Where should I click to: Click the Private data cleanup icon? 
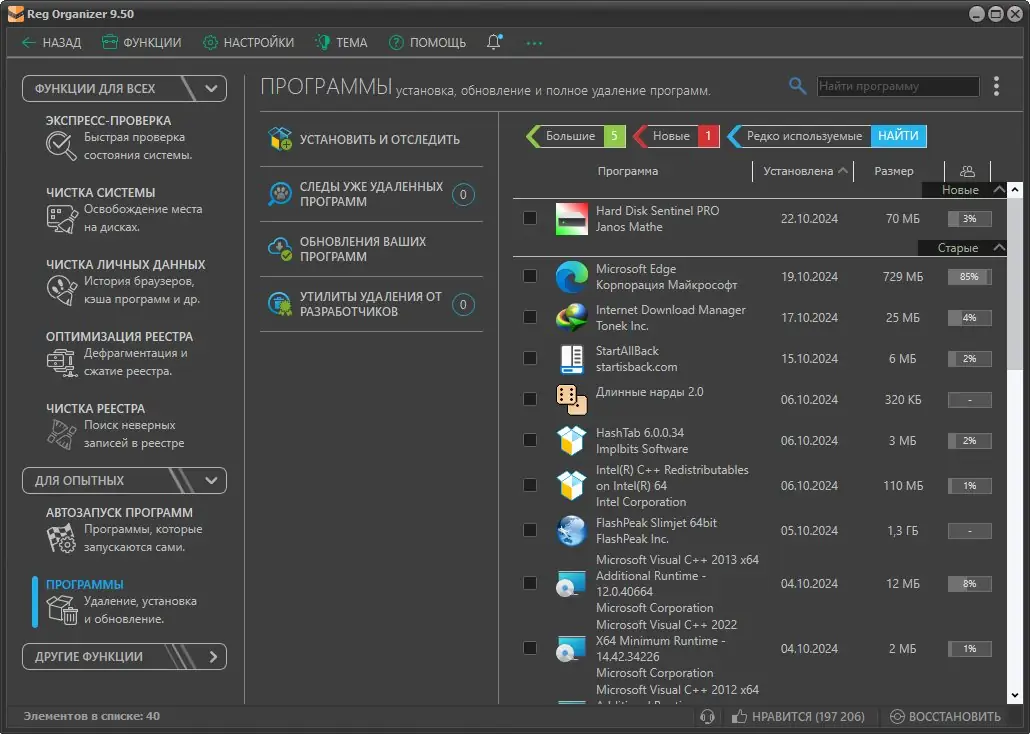pyautogui.click(x=61, y=290)
